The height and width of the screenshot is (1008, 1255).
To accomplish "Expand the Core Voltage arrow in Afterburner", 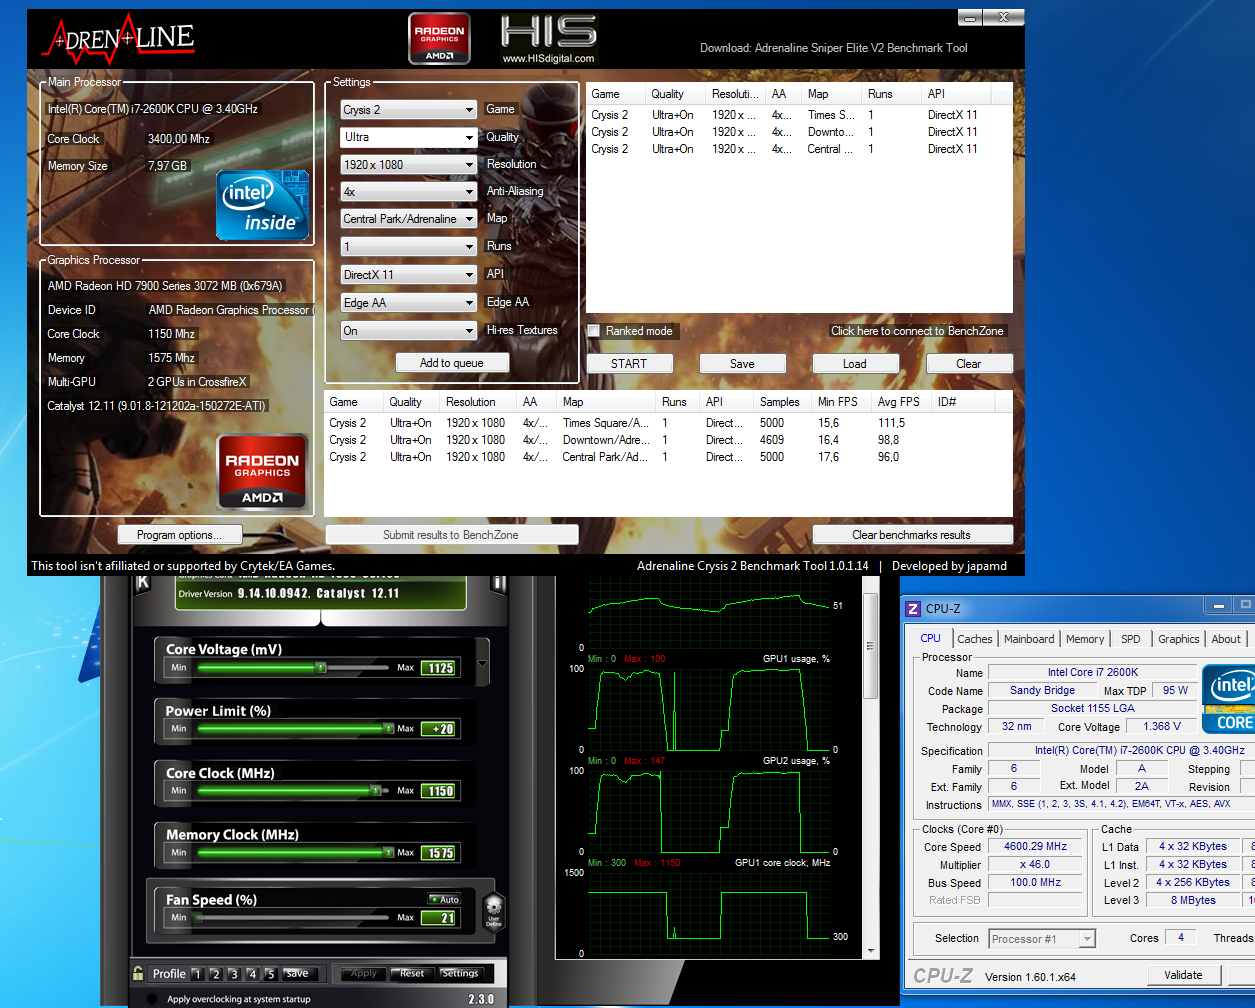I will (x=483, y=664).
